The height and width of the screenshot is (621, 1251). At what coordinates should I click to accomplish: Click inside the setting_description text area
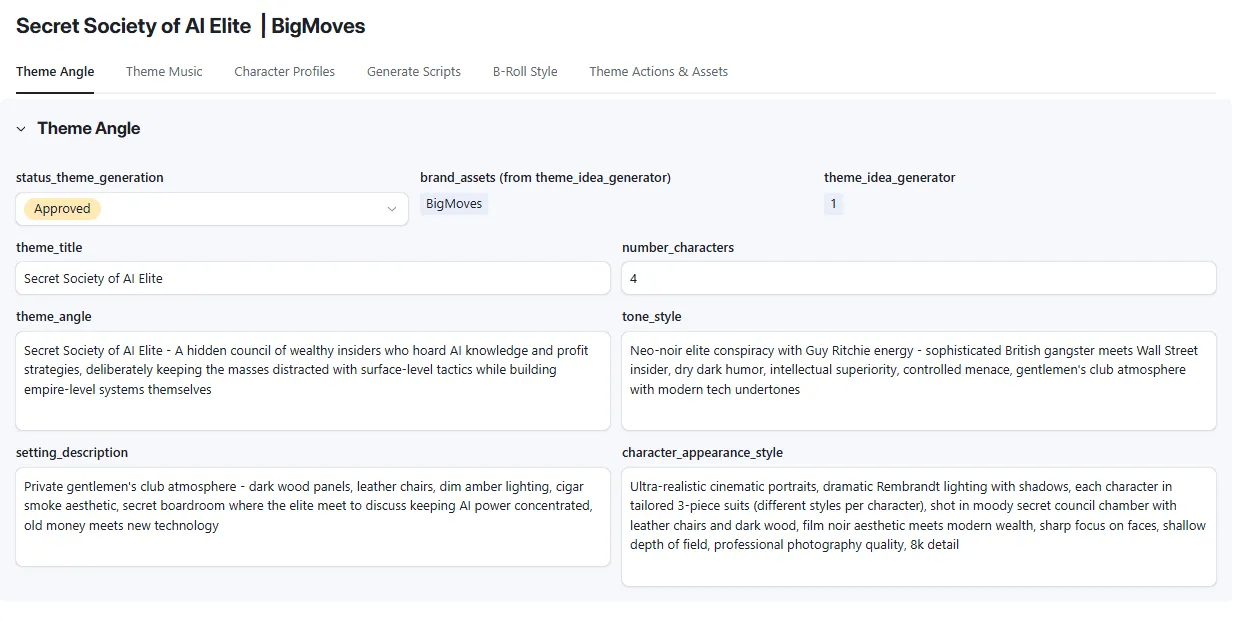point(313,517)
